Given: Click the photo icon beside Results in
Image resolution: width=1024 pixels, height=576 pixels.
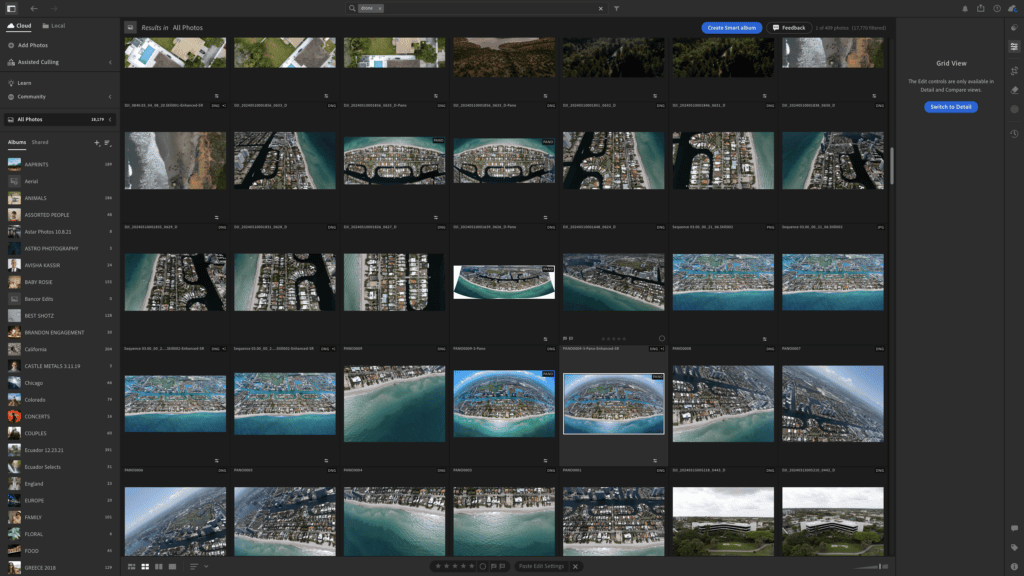Looking at the screenshot, I should click(130, 27).
